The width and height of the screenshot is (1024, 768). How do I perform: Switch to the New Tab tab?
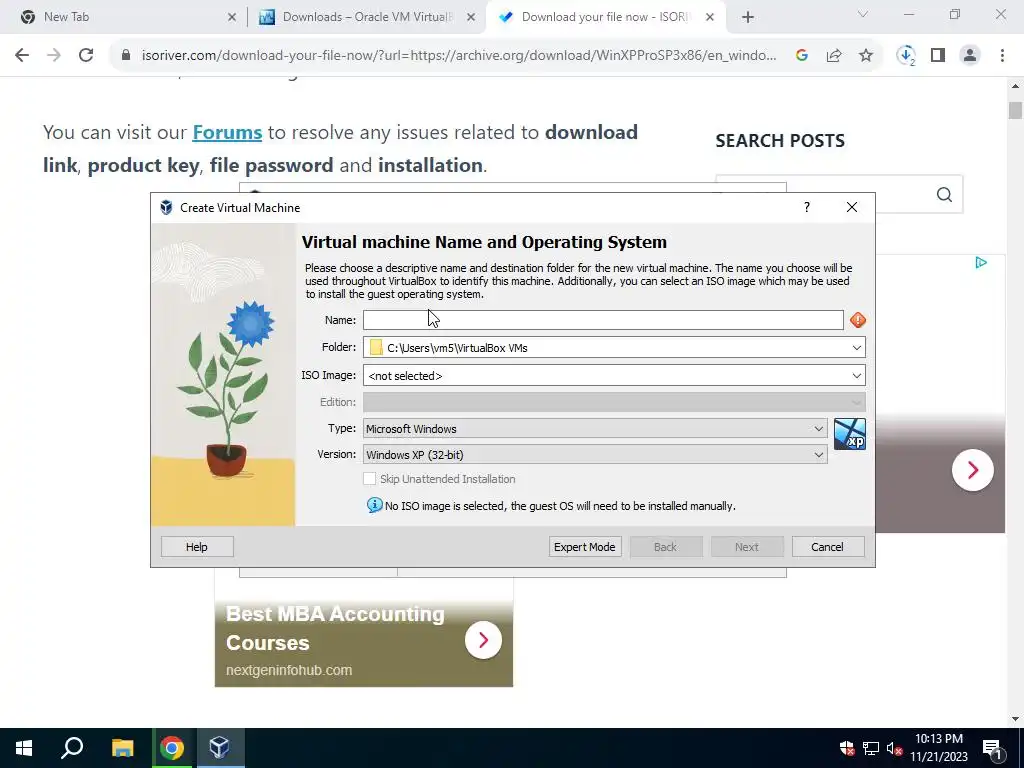point(124,17)
